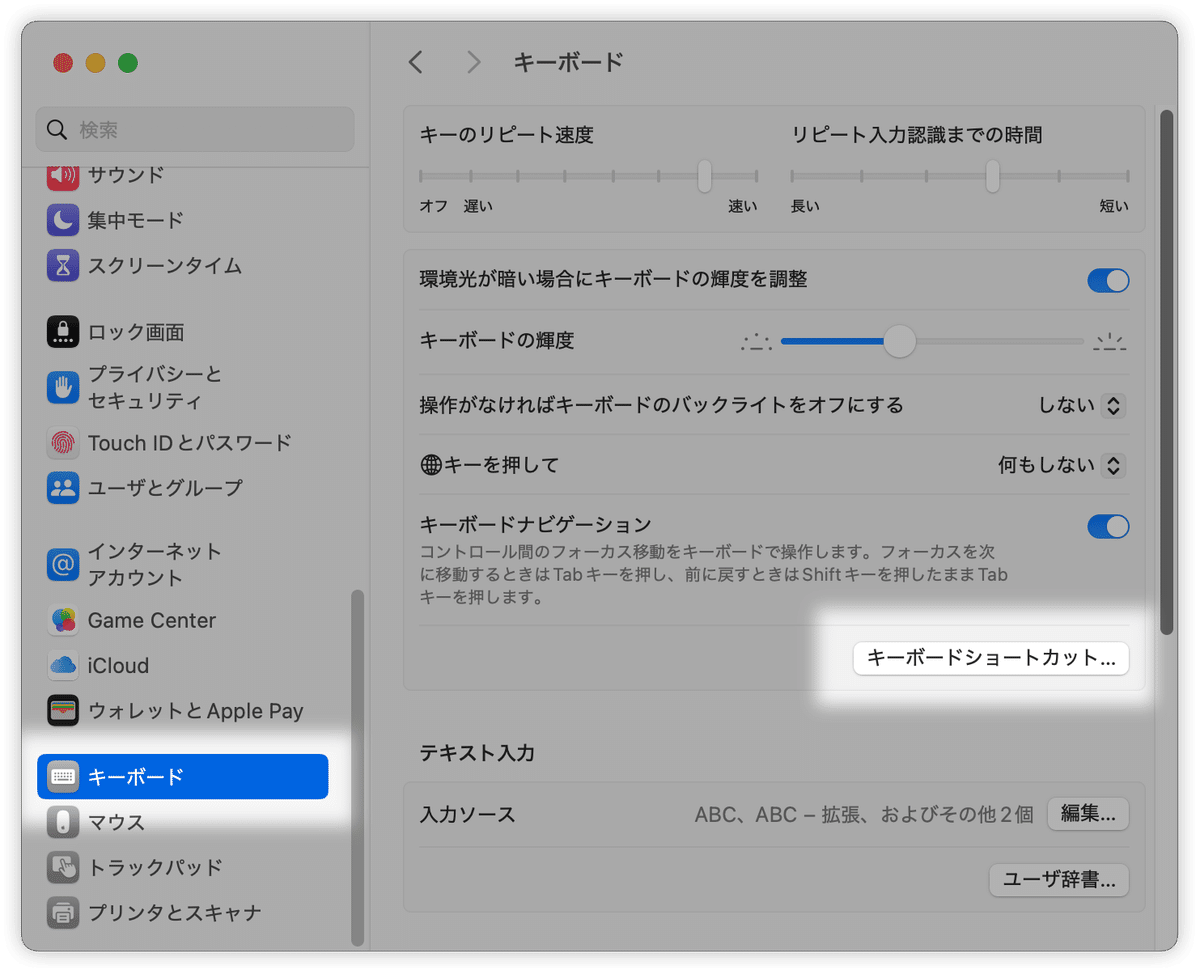The height and width of the screenshot is (973, 1200).
Task: Select マウス in the sidebar
Action: pos(62,822)
